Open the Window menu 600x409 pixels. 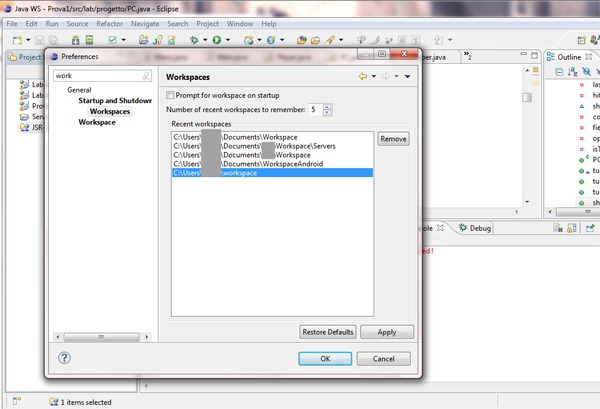(240, 24)
